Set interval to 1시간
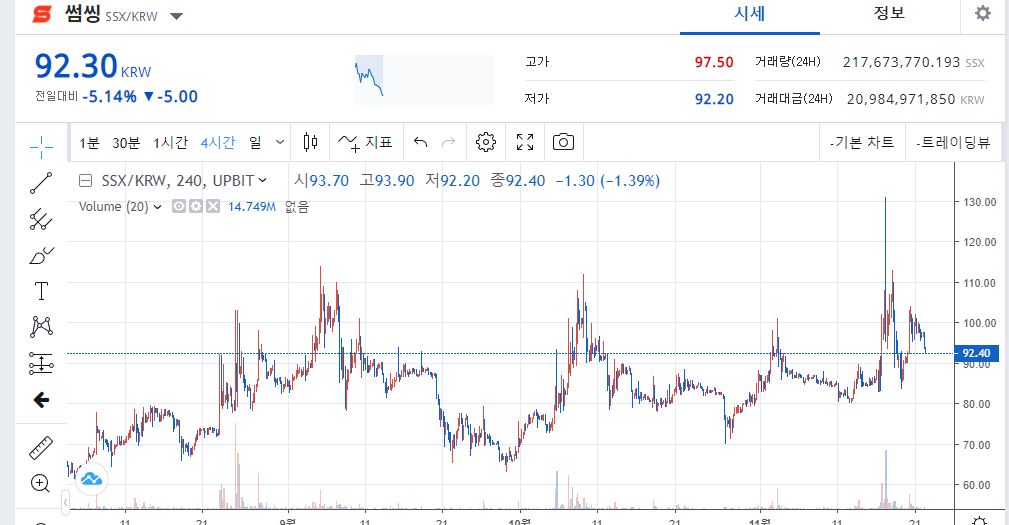Image resolution: width=1009 pixels, height=525 pixels. 170,143
